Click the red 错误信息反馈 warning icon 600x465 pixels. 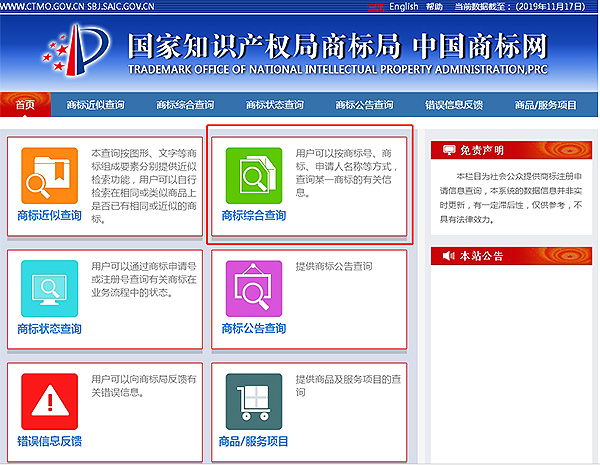pos(49,401)
